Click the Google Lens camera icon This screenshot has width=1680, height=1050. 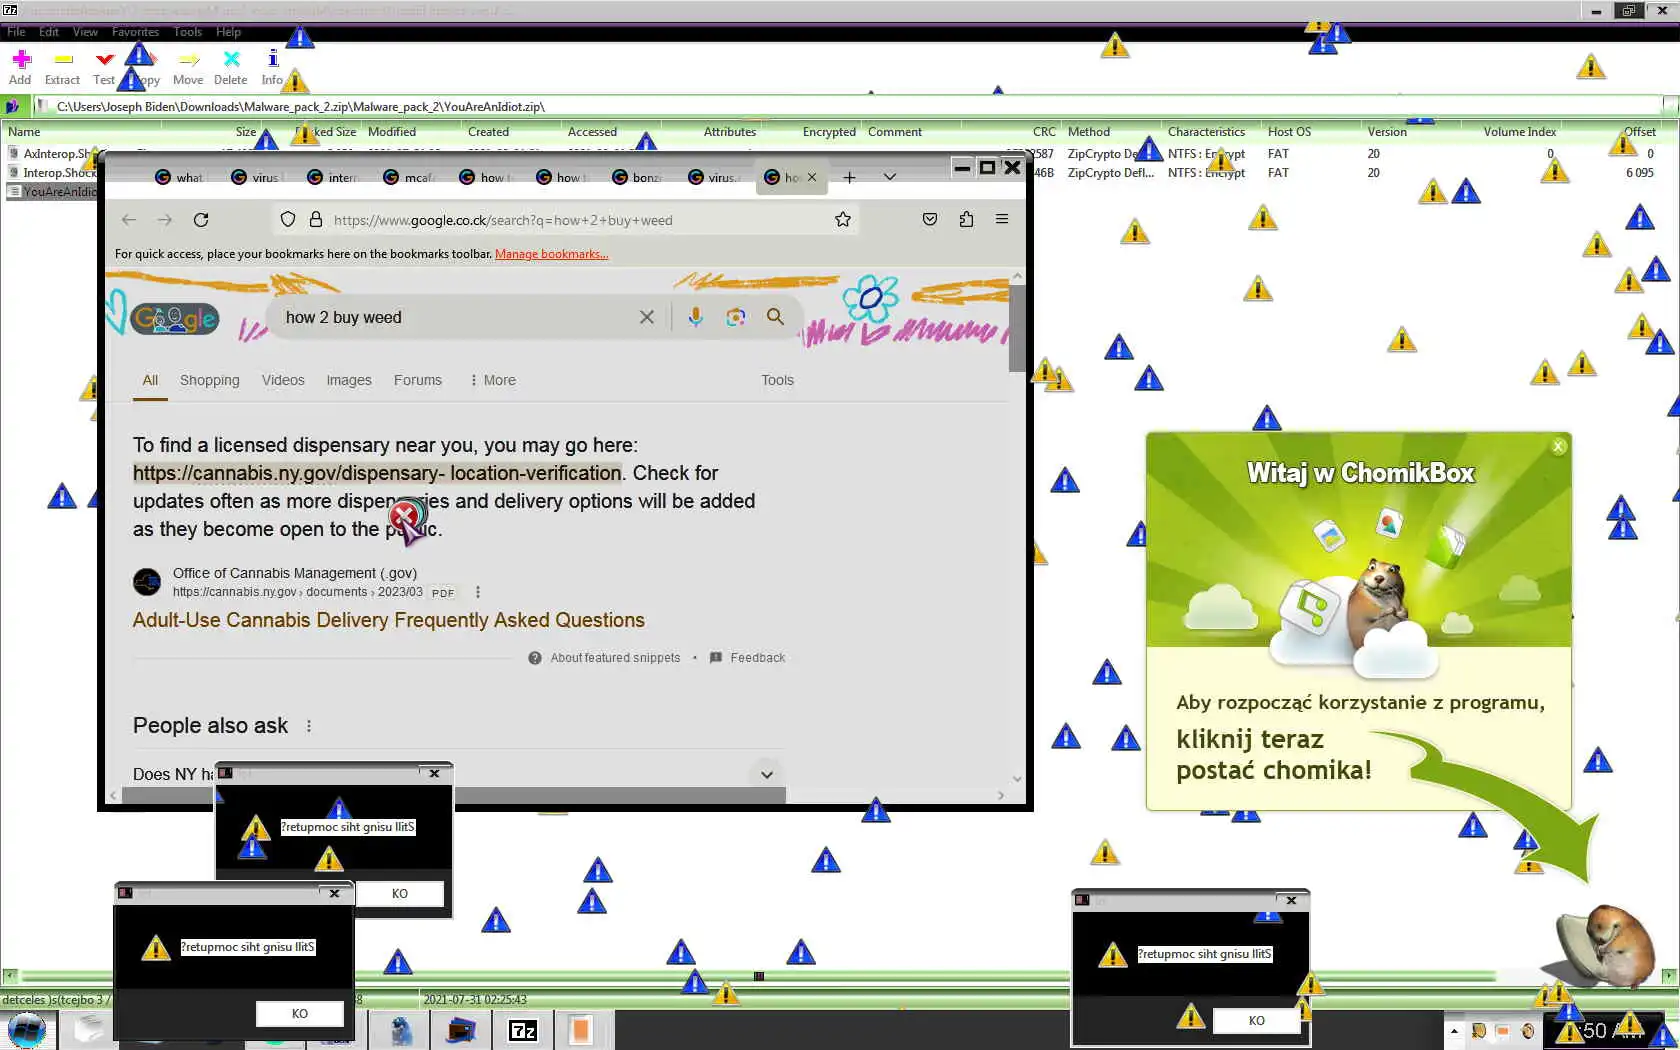click(x=736, y=317)
